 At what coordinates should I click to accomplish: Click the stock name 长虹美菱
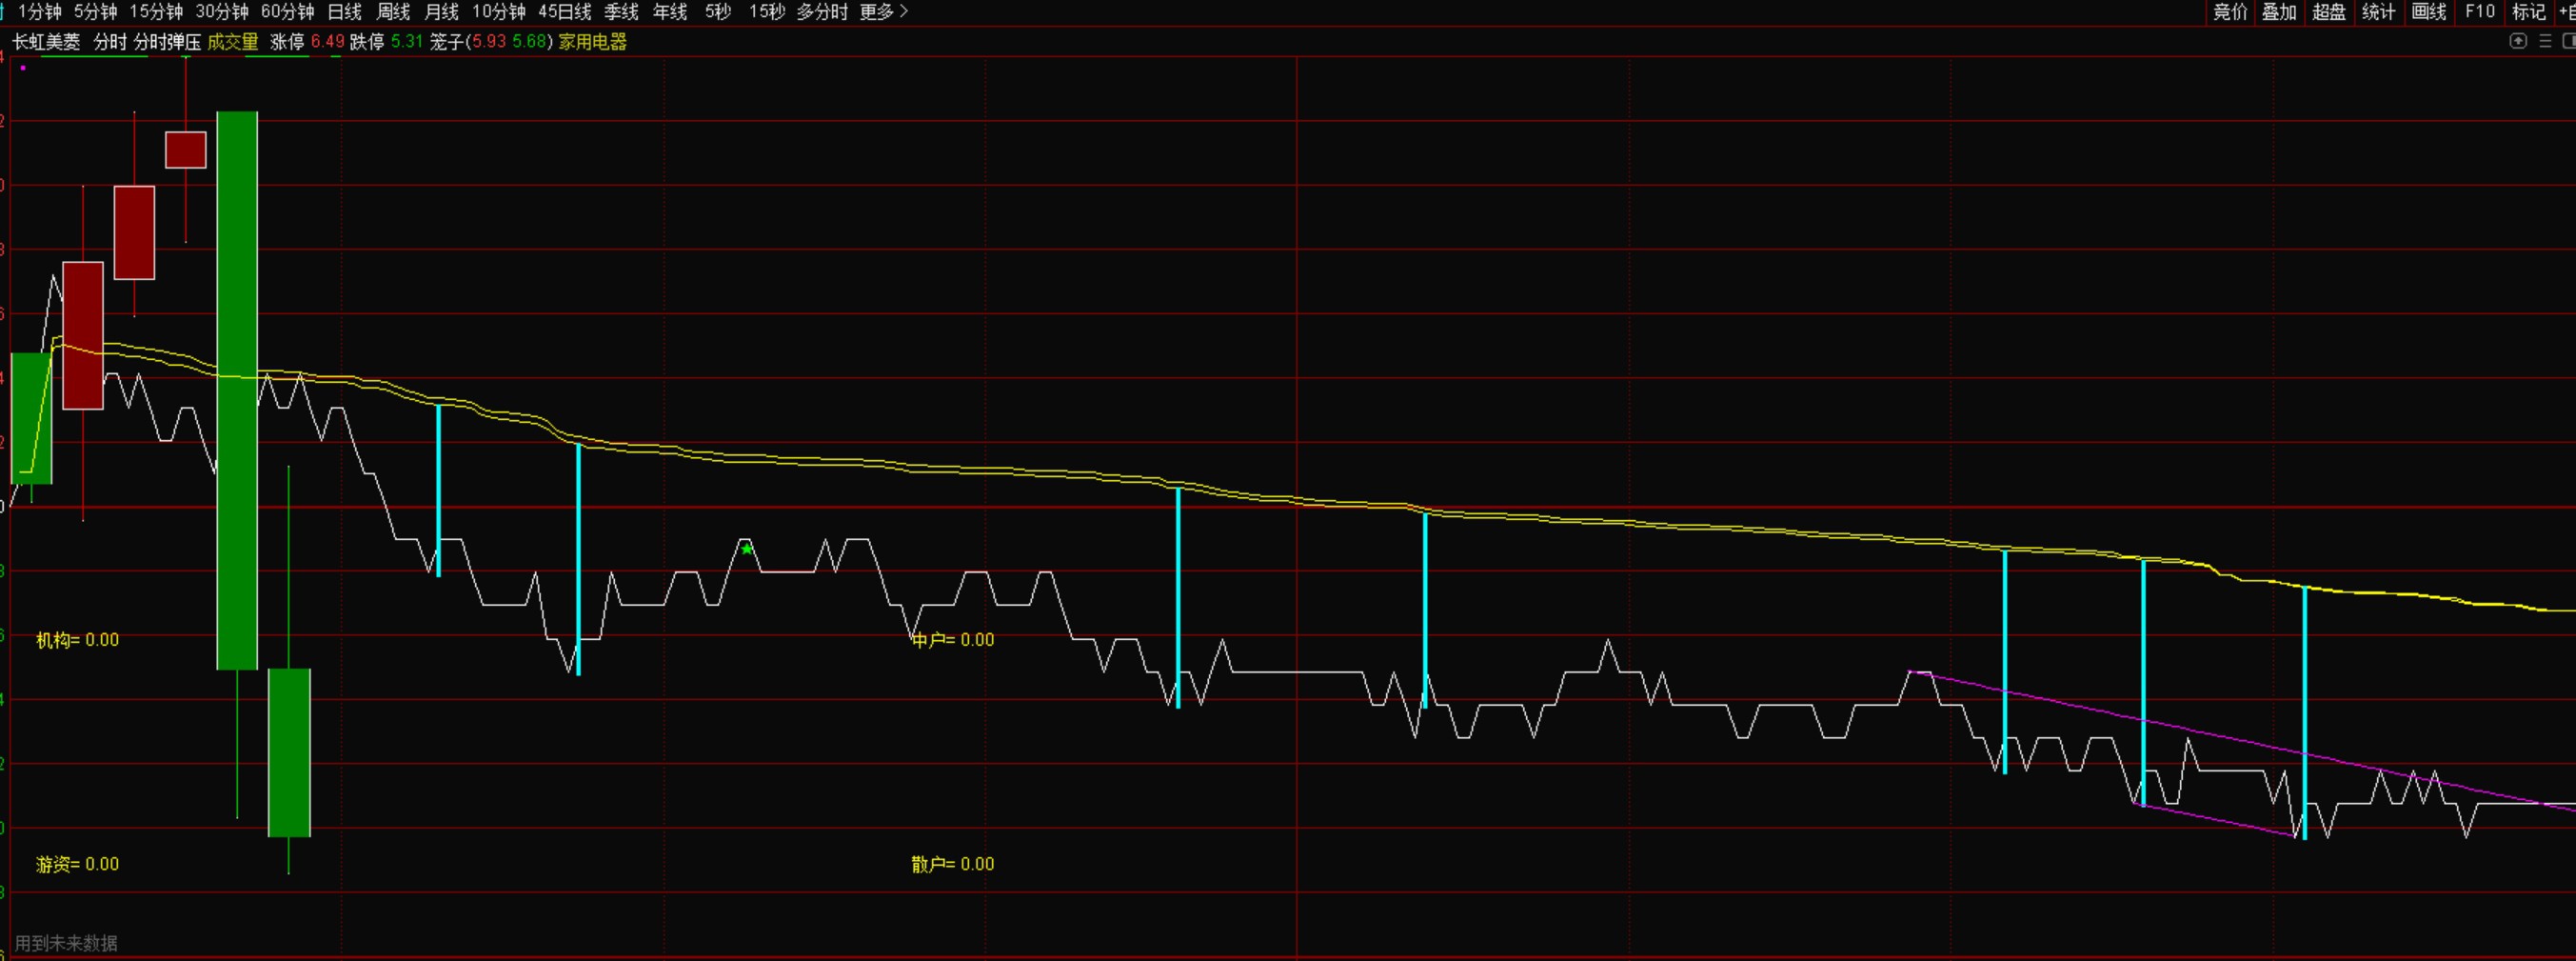coord(46,42)
